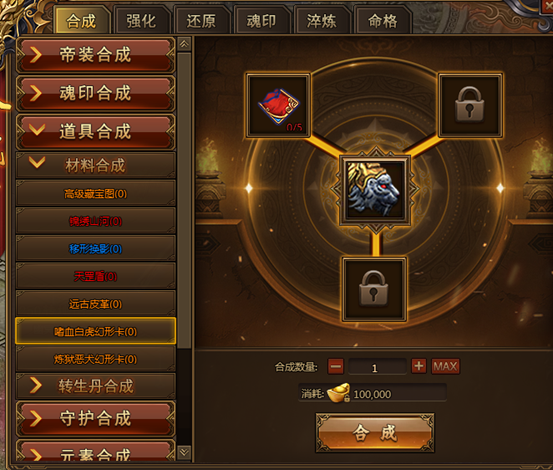
Task: Click the locked slot at top right
Action: coord(470,105)
